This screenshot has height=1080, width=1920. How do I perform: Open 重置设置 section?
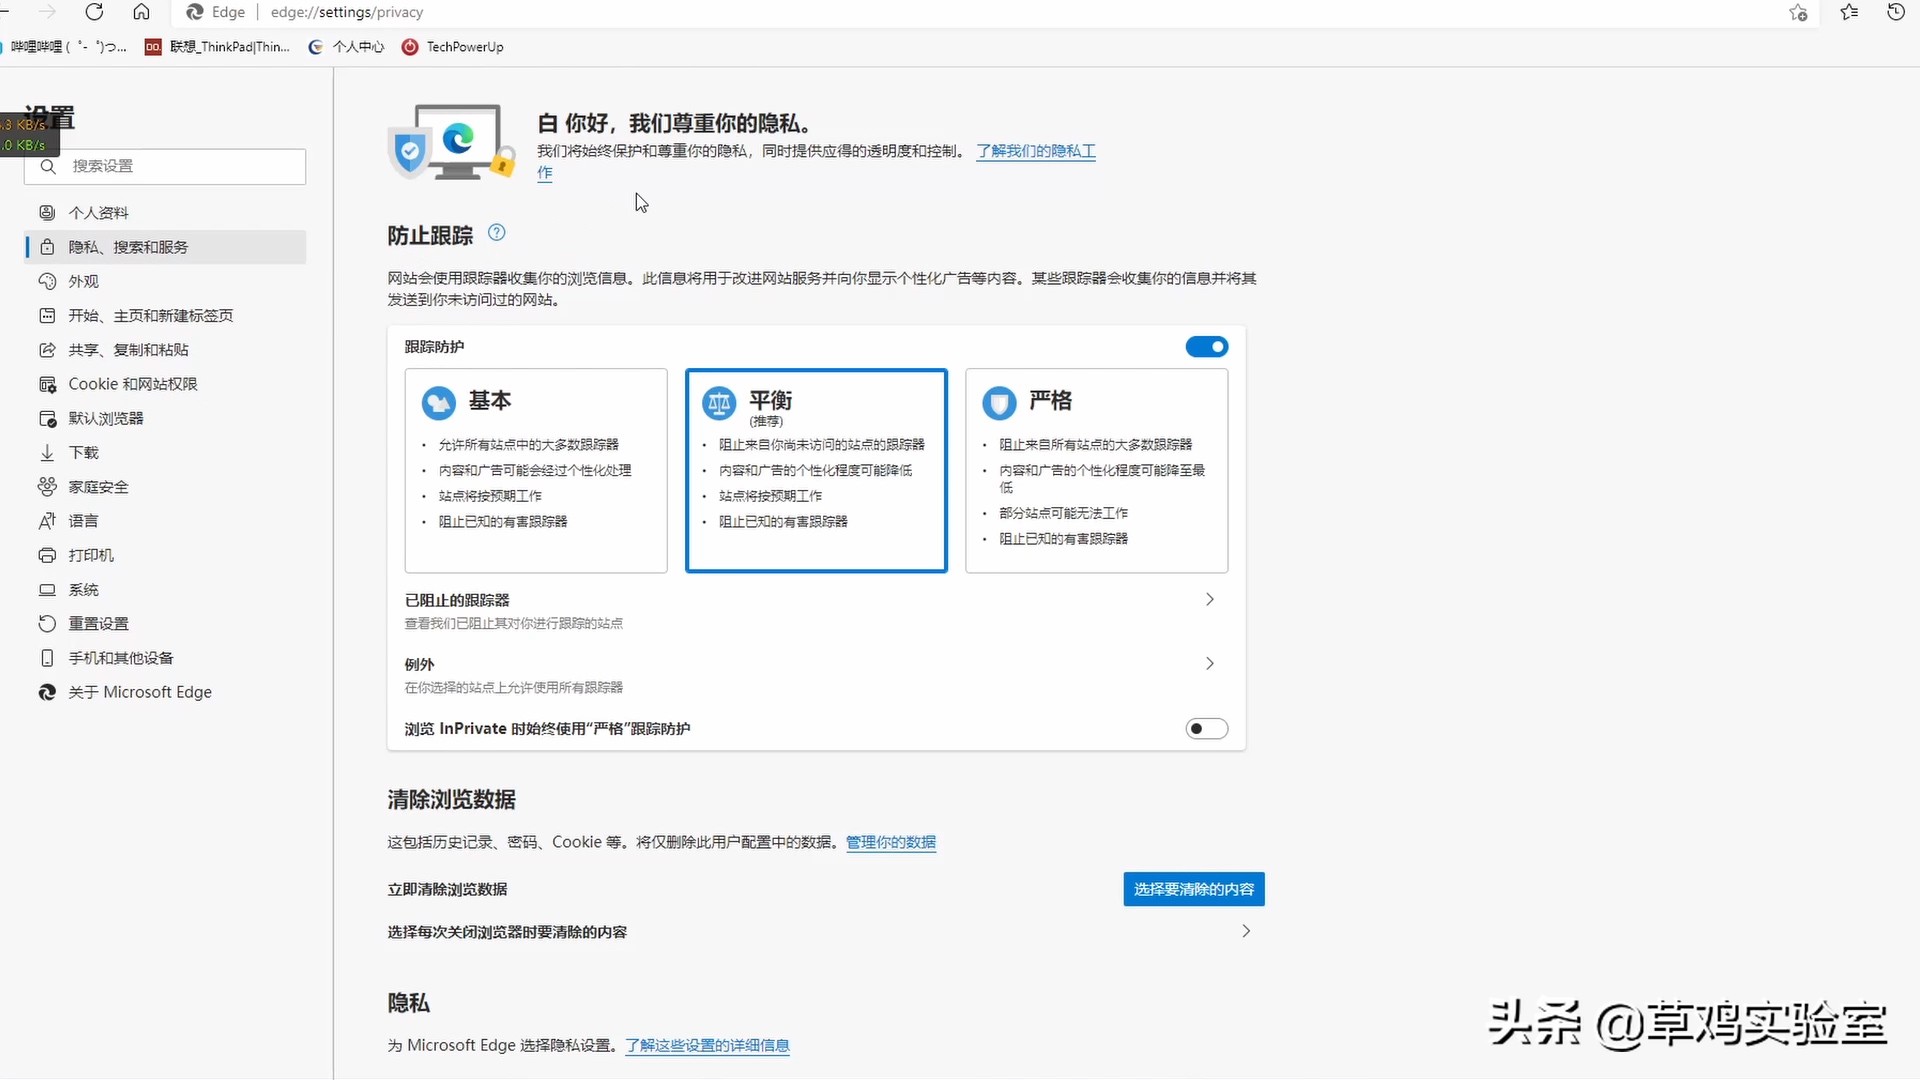tap(165, 623)
